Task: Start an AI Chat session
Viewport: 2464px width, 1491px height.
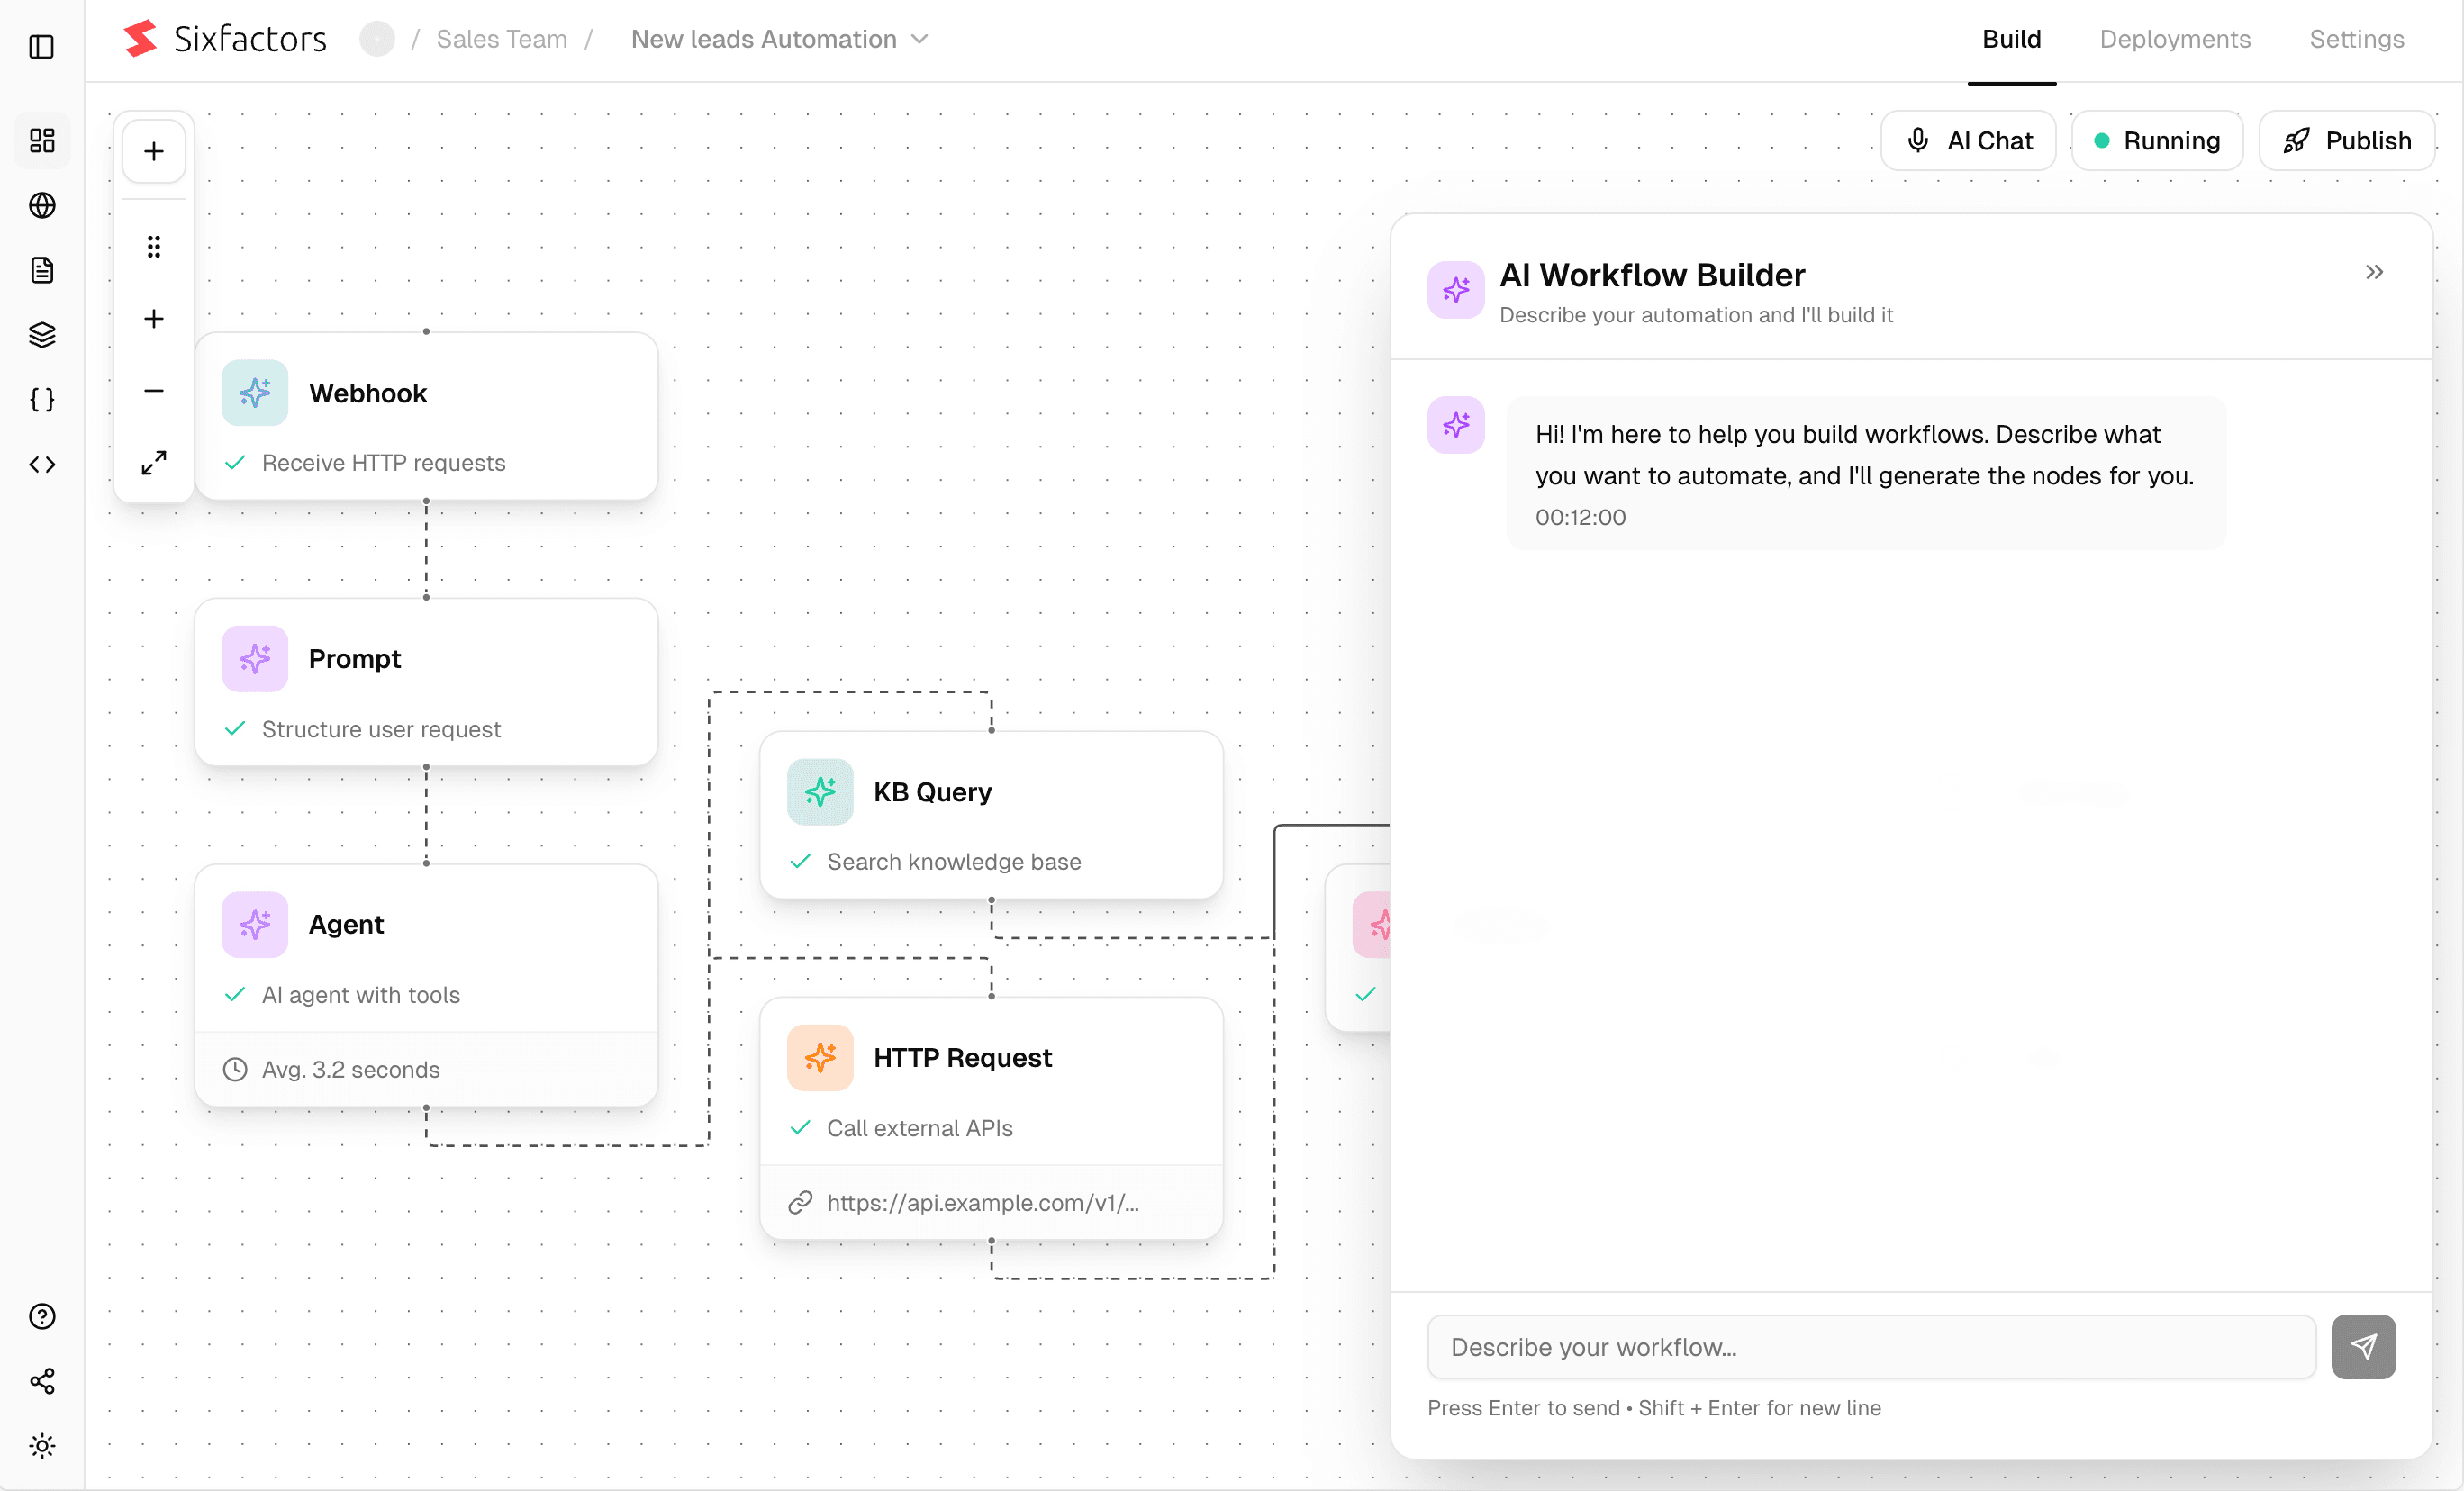Action: pyautogui.click(x=1968, y=140)
